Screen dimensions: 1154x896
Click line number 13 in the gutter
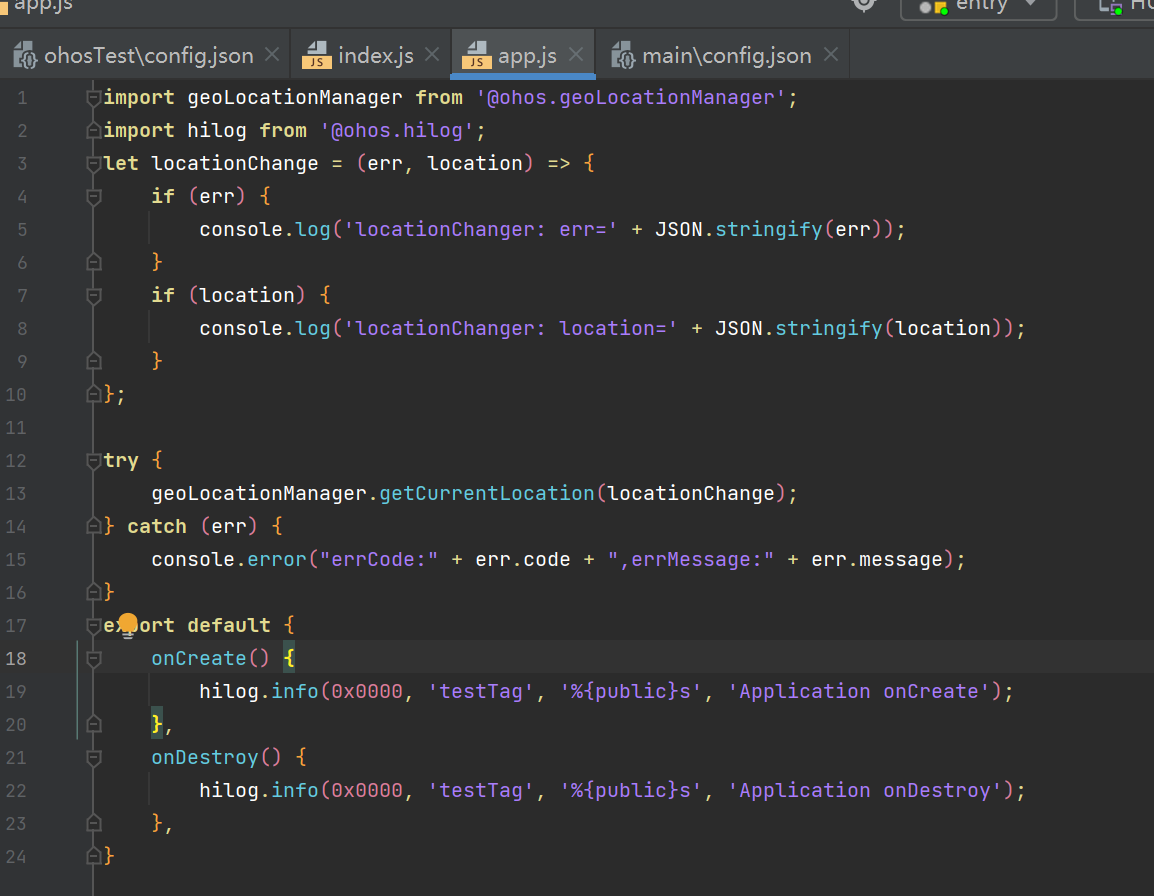[x=16, y=493]
